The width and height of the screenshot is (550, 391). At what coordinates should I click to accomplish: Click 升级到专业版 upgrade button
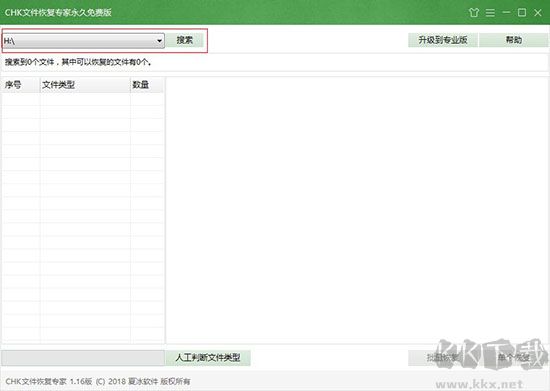tap(443, 40)
